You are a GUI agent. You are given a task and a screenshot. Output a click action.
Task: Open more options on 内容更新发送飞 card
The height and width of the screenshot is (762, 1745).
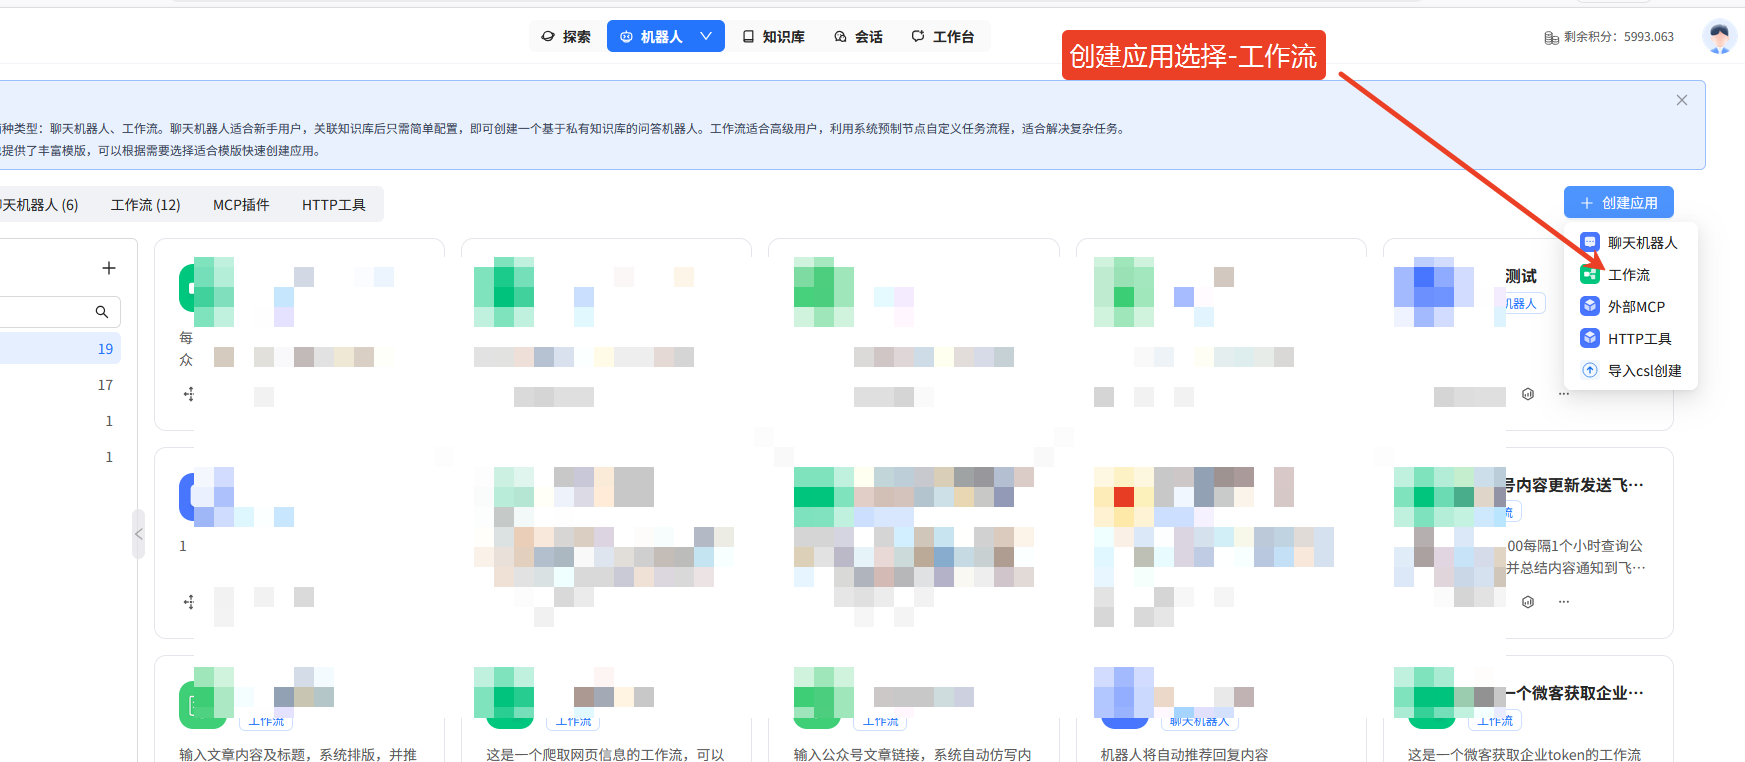pyautogui.click(x=1564, y=602)
